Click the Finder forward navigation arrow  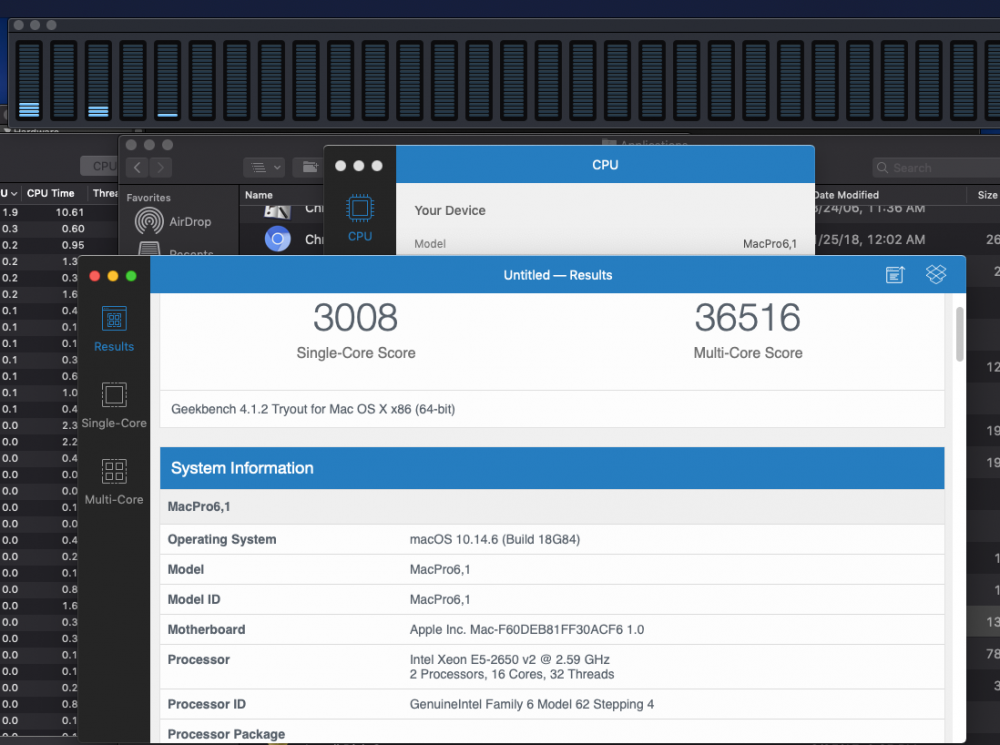point(161,167)
